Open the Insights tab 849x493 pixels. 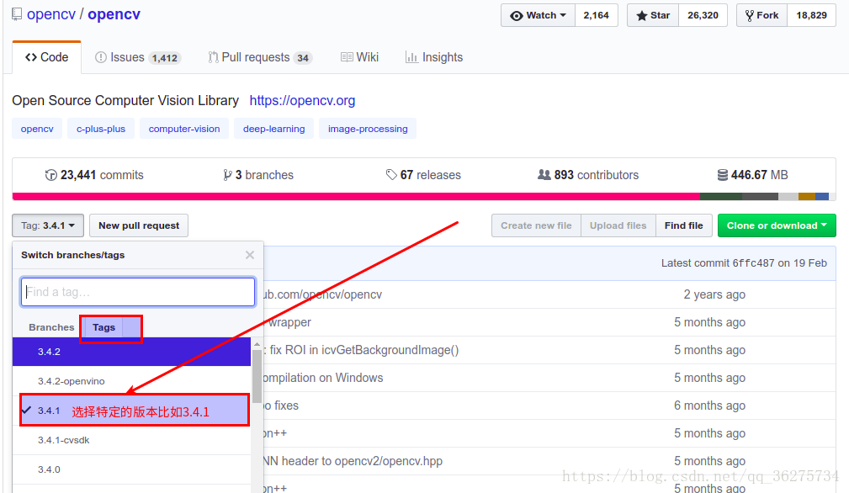click(x=434, y=57)
